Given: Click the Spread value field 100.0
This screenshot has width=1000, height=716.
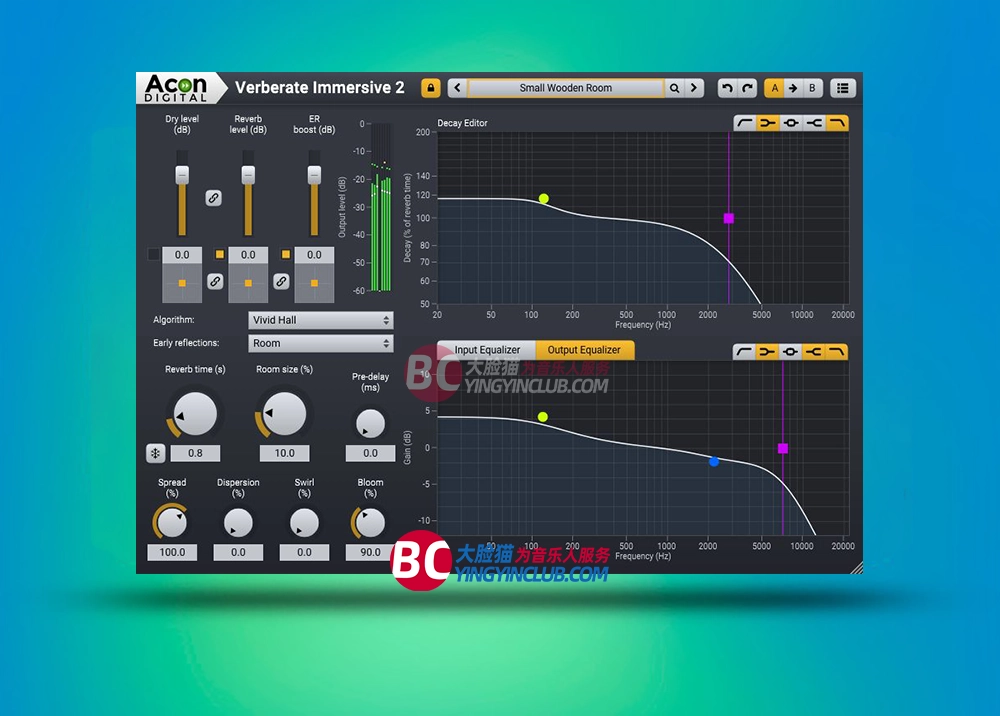Looking at the screenshot, I should point(172,552).
